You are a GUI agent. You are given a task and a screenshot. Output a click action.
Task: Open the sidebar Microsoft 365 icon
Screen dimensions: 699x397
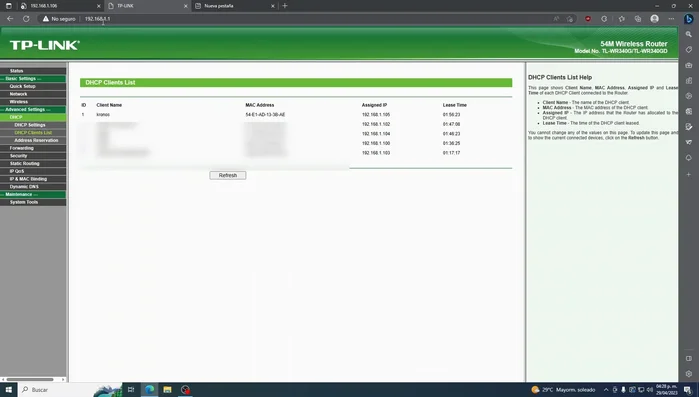(x=689, y=96)
